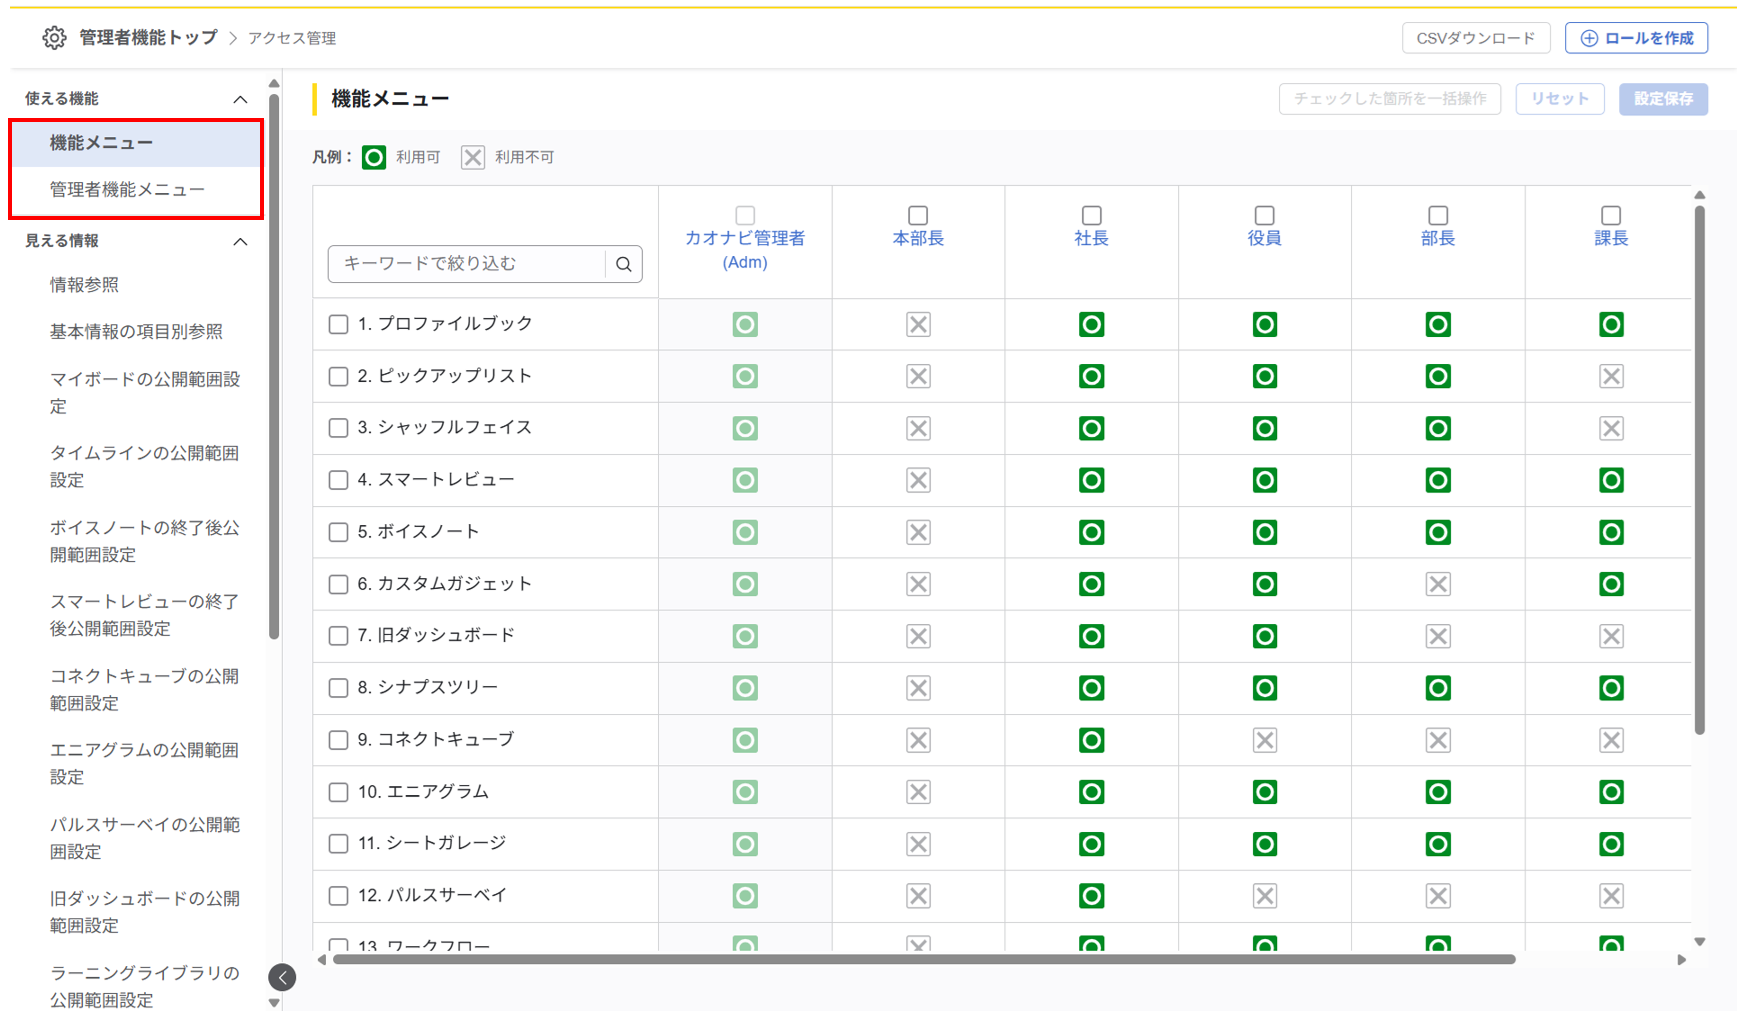Collapse the 見える情報 section
This screenshot has width=1737, height=1011.
coord(240,241)
